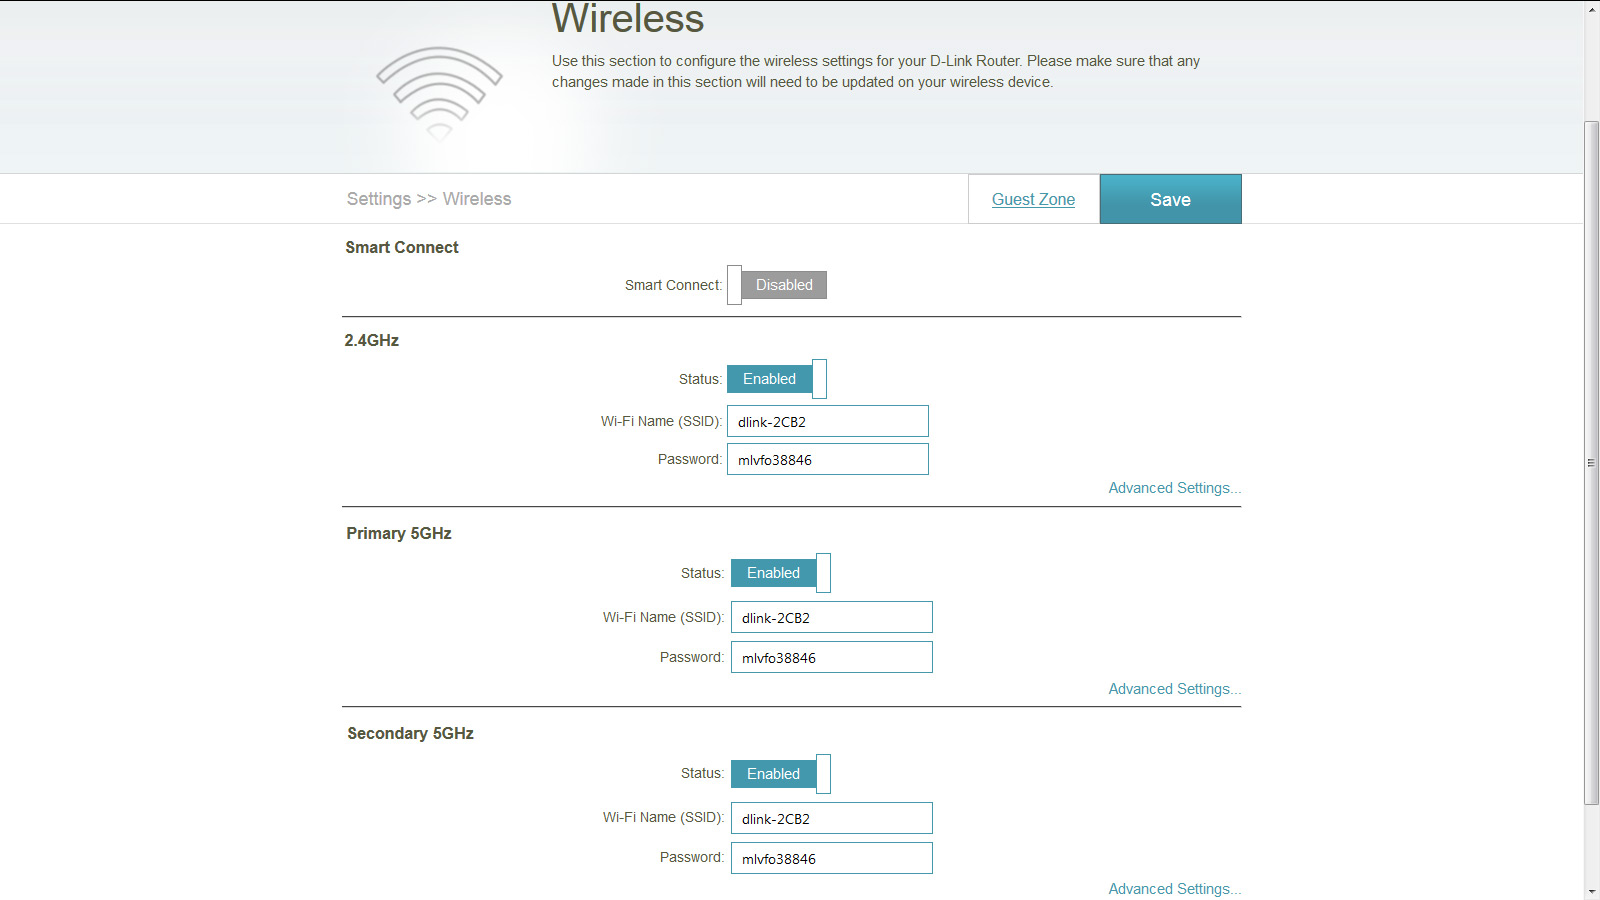
Task: Focus Secondary 5GHz Wi-Fi Name field
Action: [832, 818]
